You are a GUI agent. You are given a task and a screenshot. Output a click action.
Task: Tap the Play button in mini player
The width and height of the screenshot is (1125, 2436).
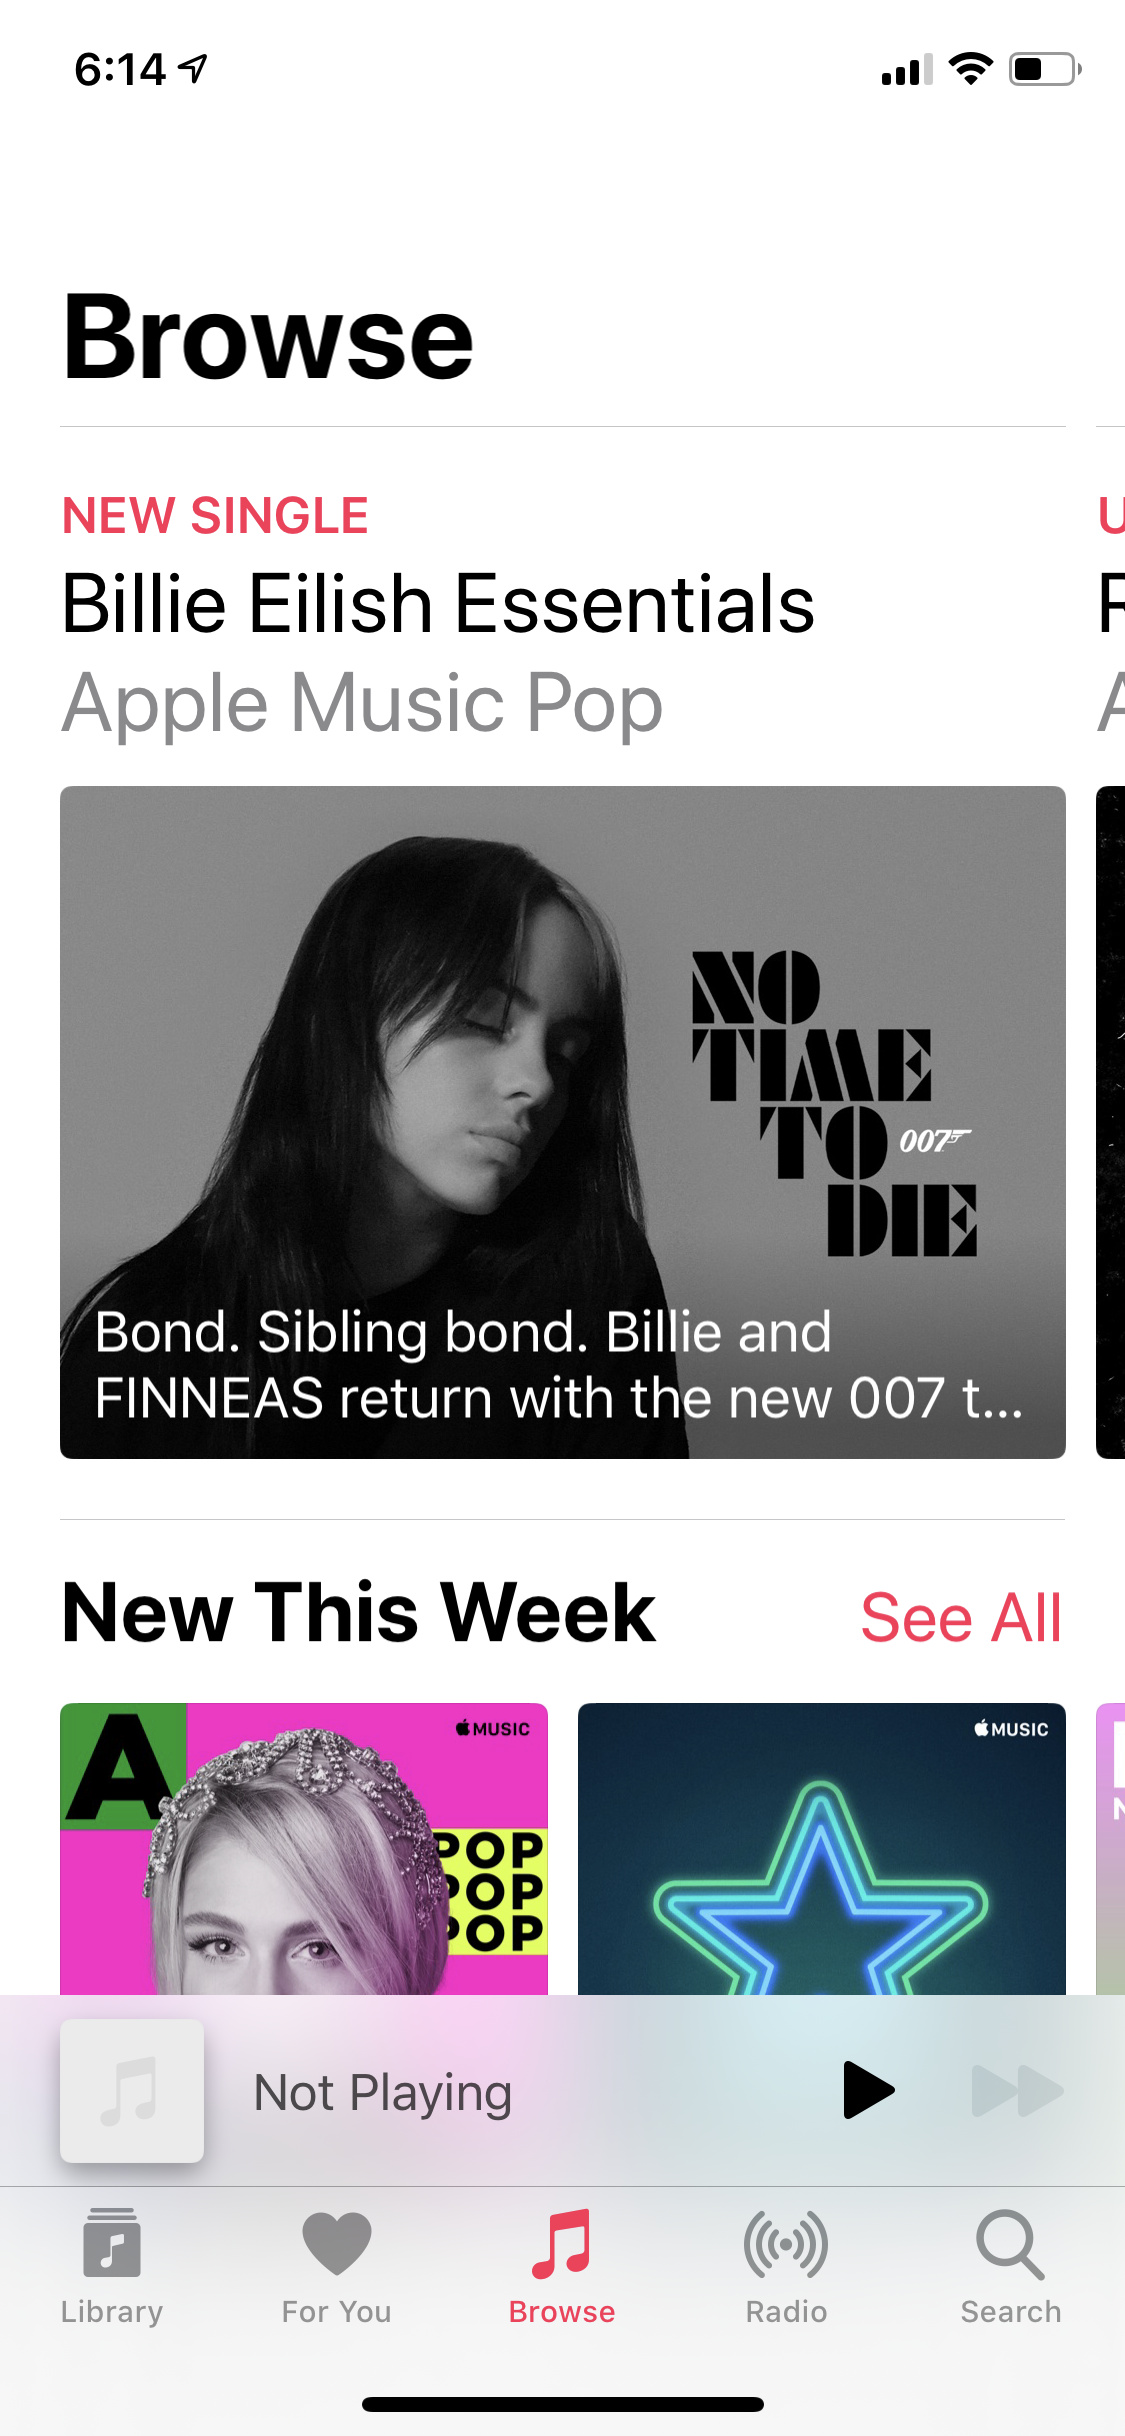[868, 2090]
